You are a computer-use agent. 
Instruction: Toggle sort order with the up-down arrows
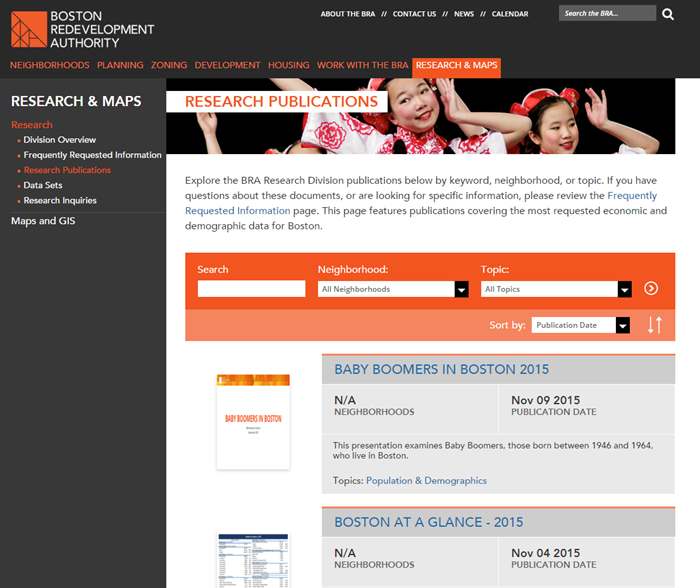pyautogui.click(x=654, y=325)
